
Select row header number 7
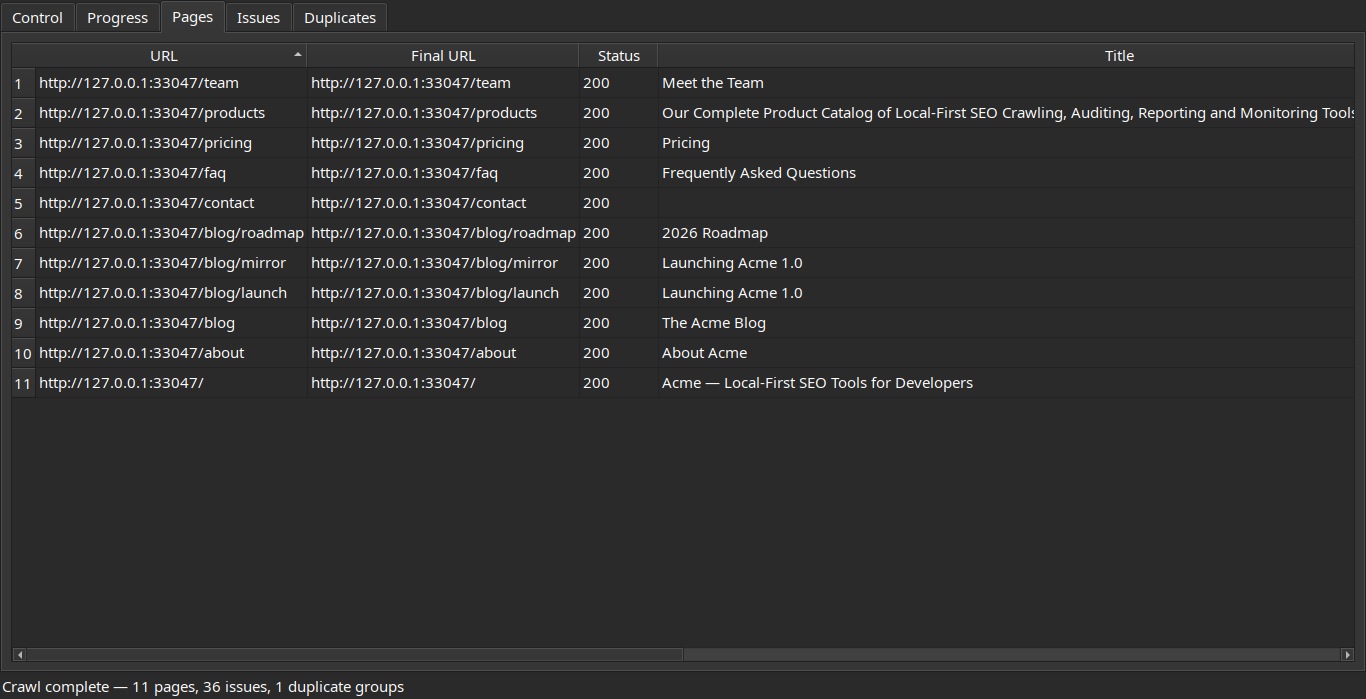point(23,263)
